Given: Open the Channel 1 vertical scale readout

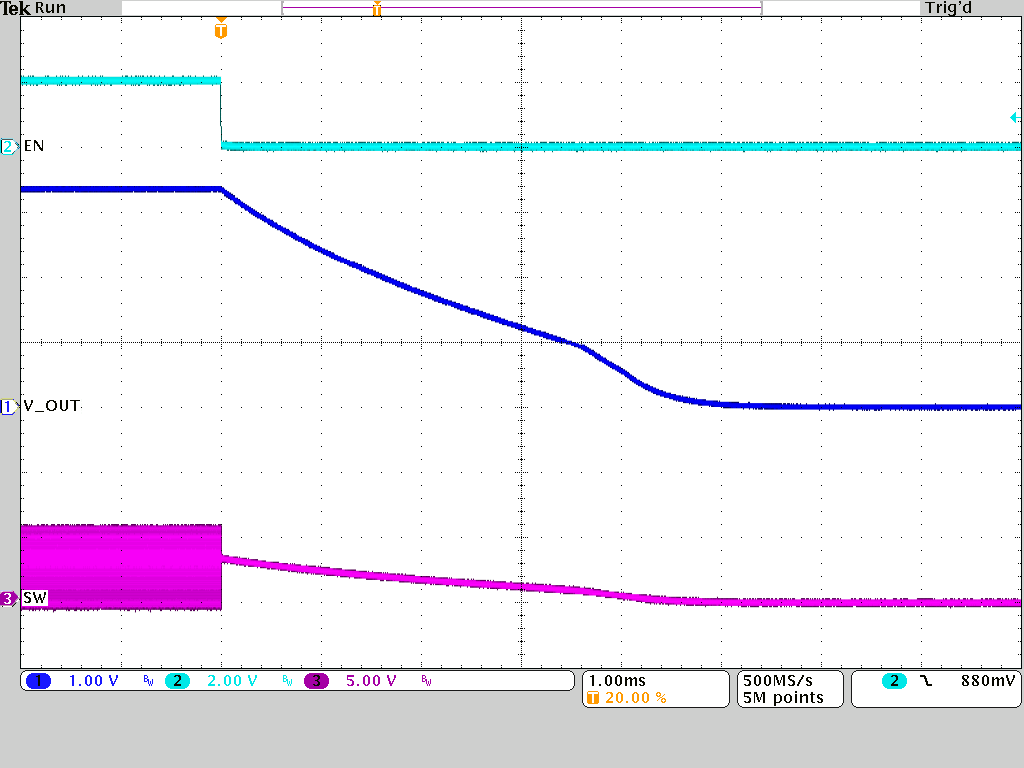Looking at the screenshot, I should 90,681.
